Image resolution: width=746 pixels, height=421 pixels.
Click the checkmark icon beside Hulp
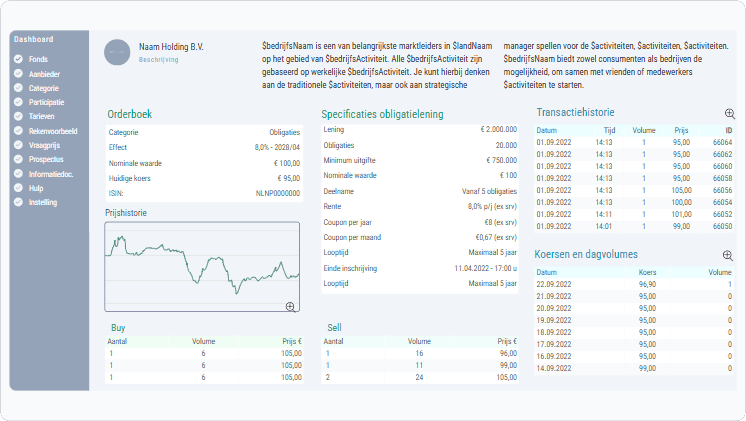[x=18, y=188]
